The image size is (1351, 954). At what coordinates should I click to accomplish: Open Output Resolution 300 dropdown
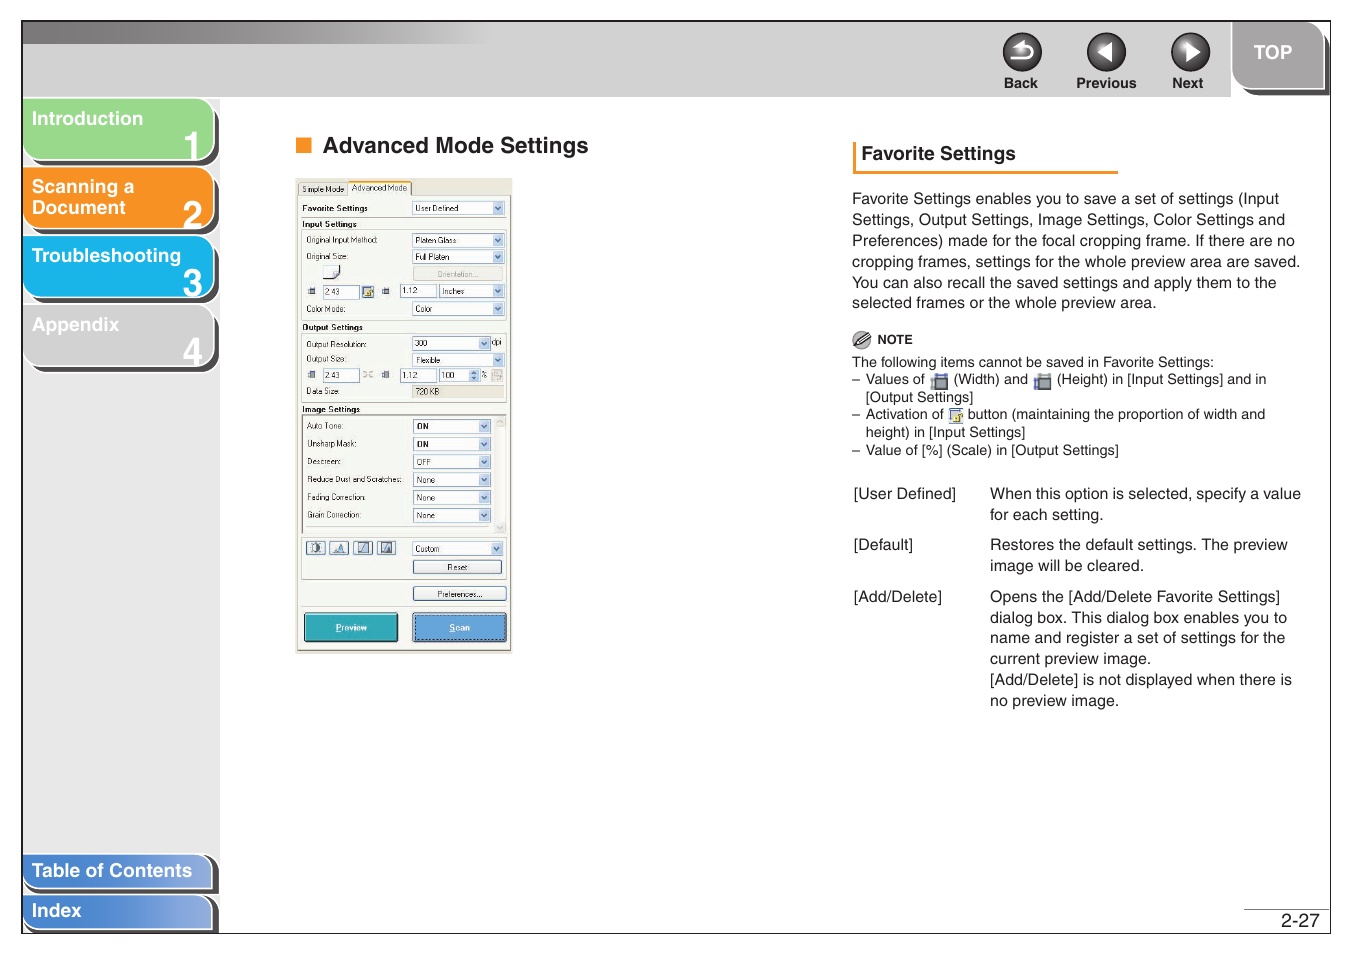coord(451,343)
